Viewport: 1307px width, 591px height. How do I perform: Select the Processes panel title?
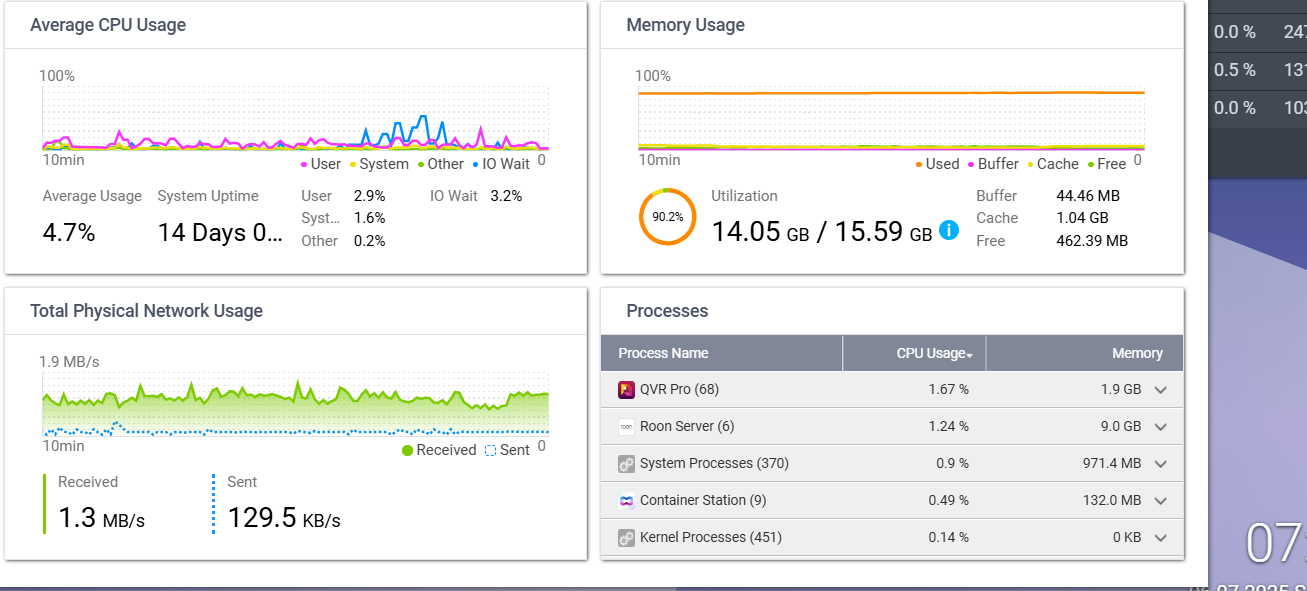point(667,311)
